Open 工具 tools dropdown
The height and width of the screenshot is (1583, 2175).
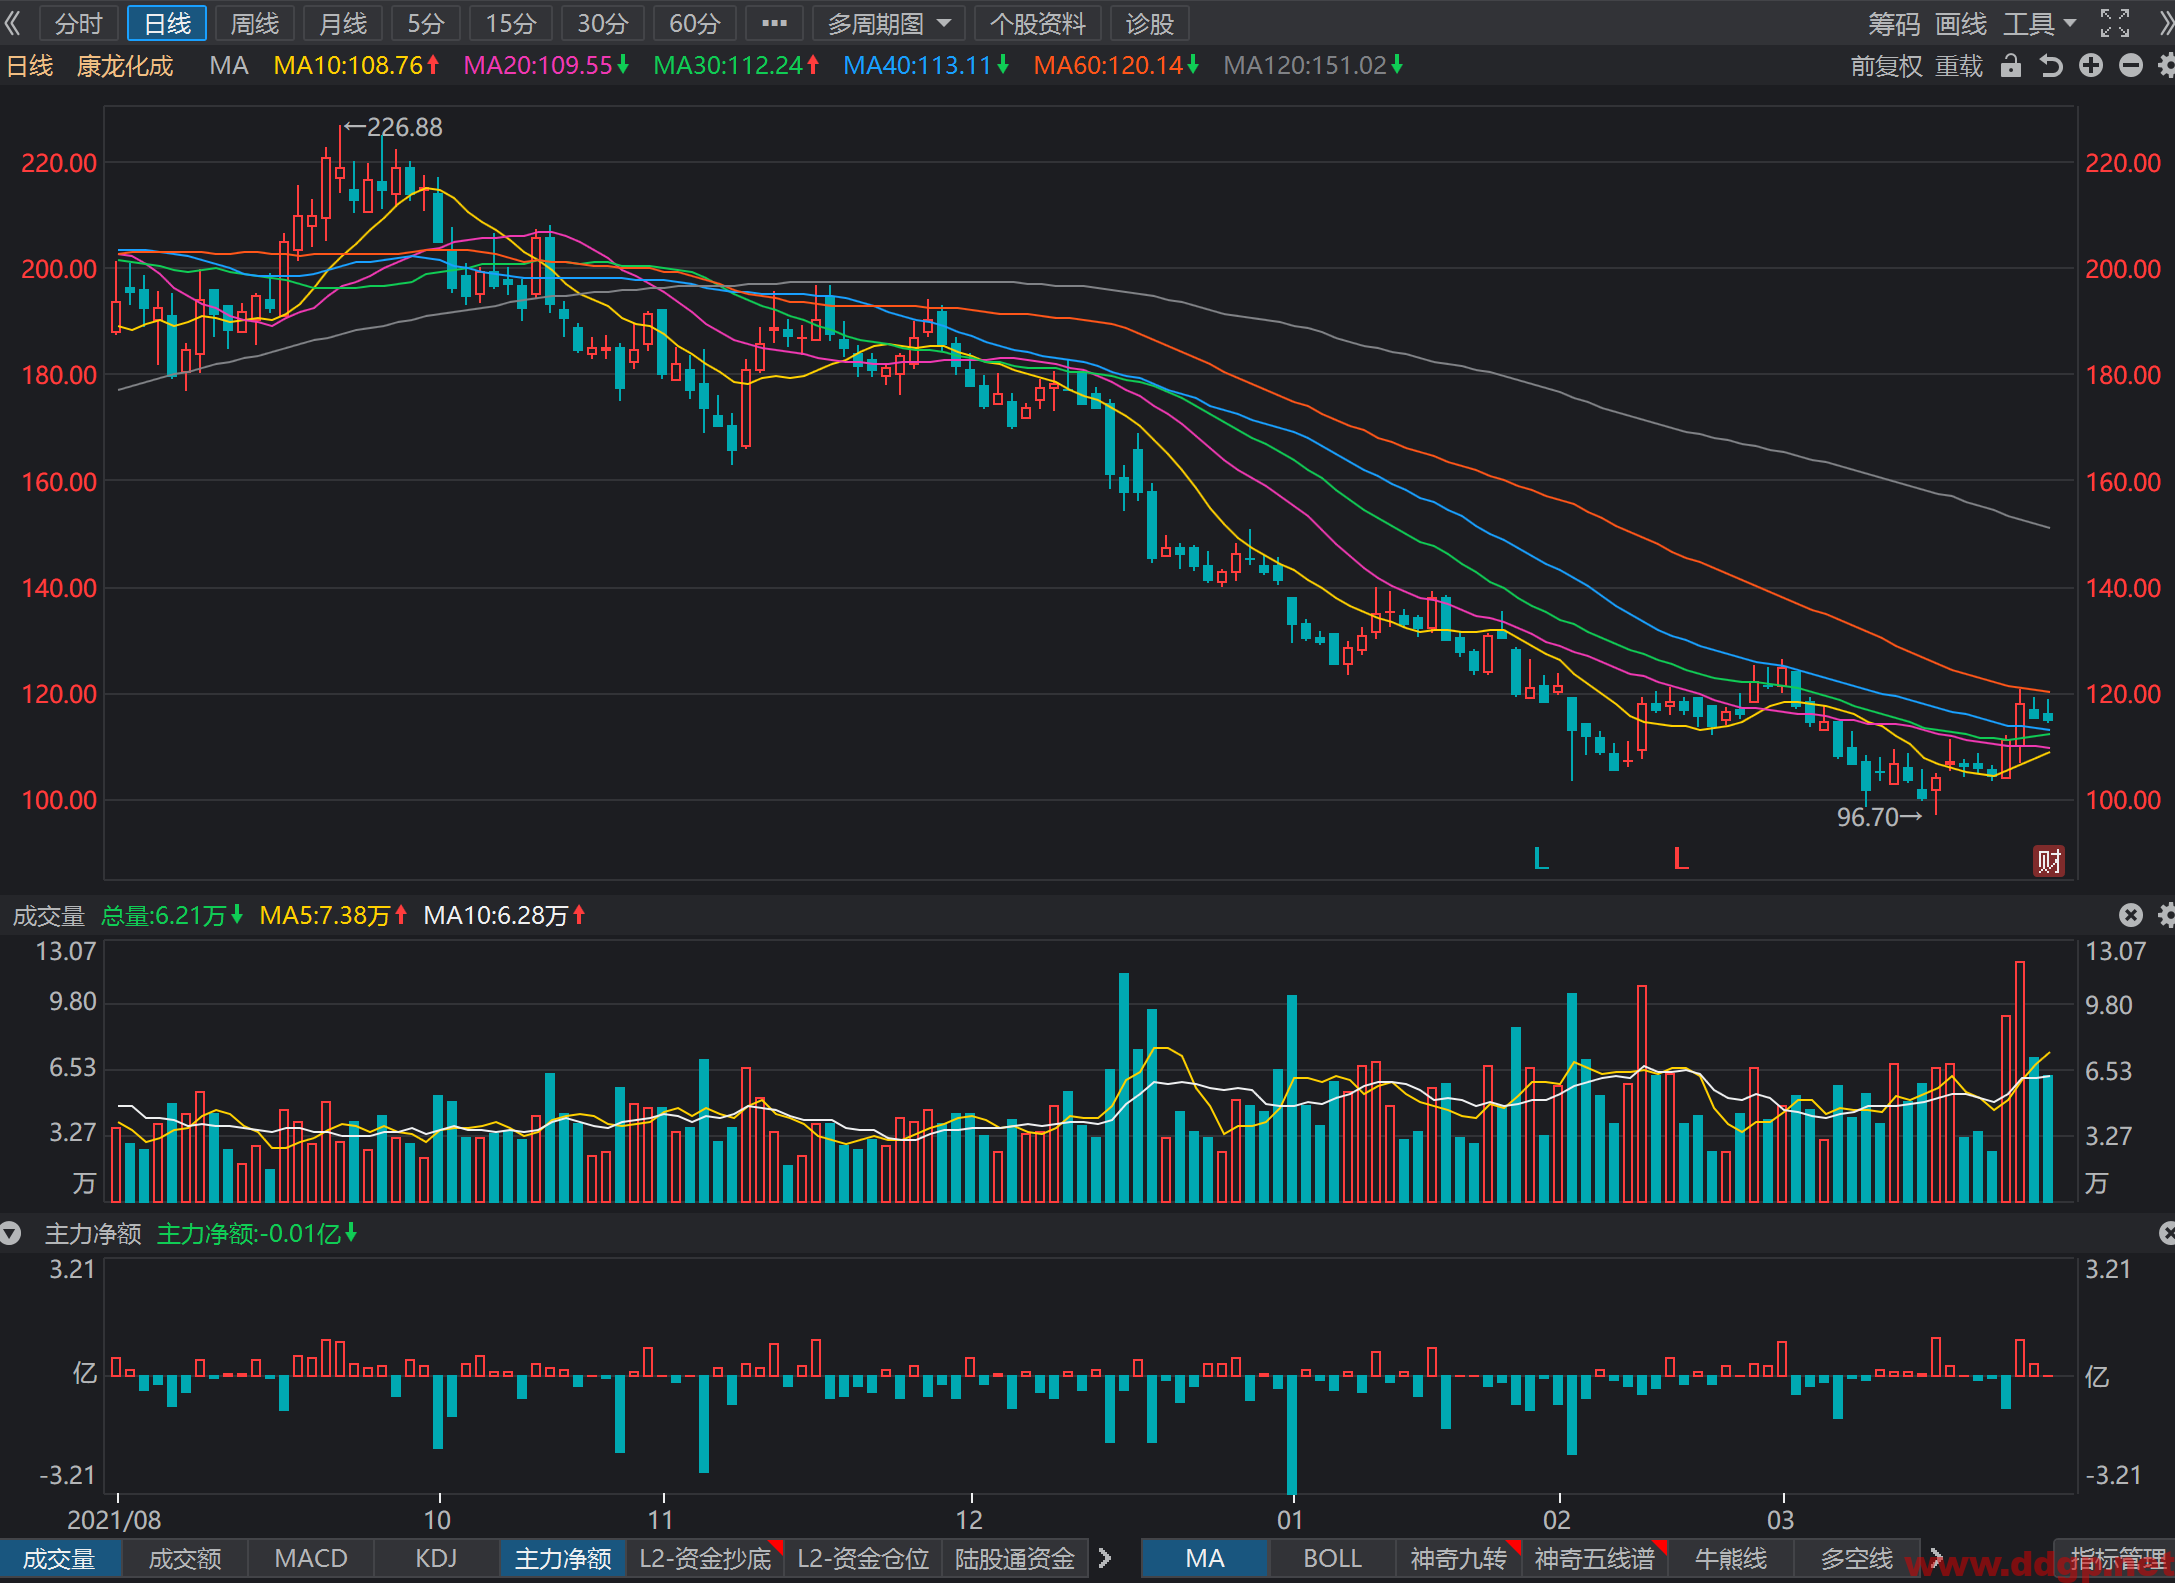pyautogui.click(x=2040, y=23)
